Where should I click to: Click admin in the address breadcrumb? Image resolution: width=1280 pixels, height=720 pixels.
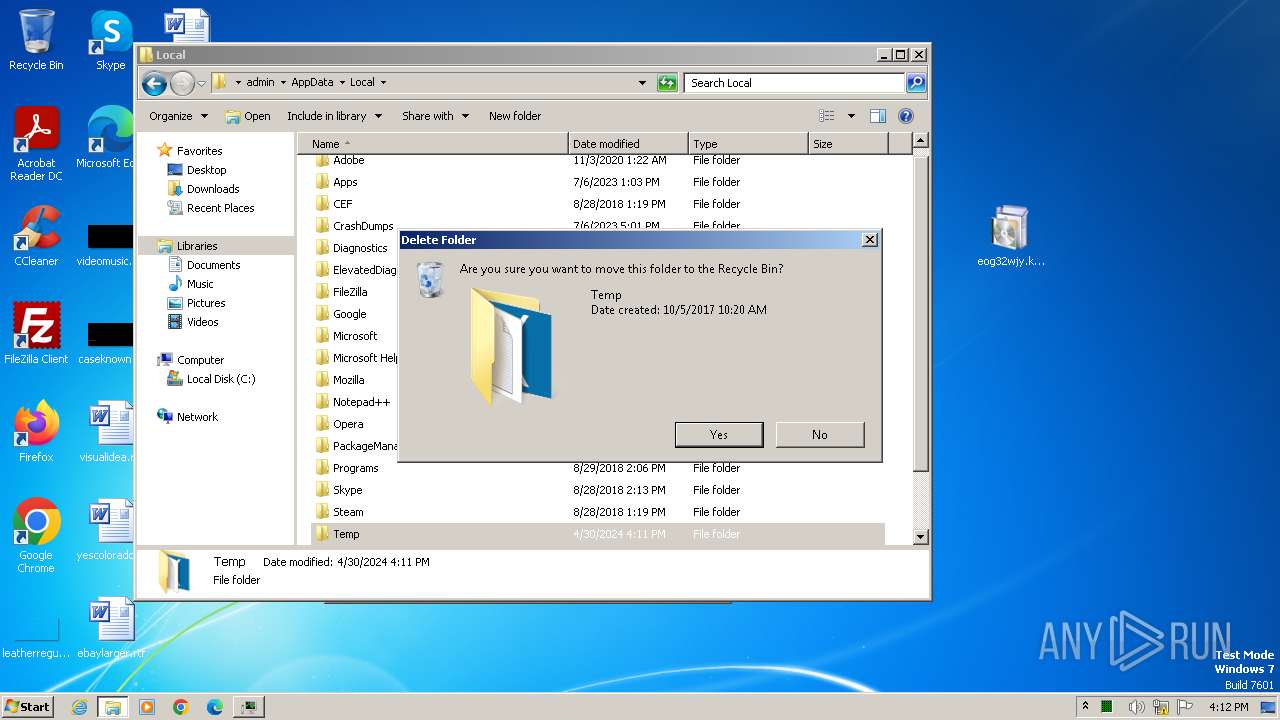(x=260, y=83)
